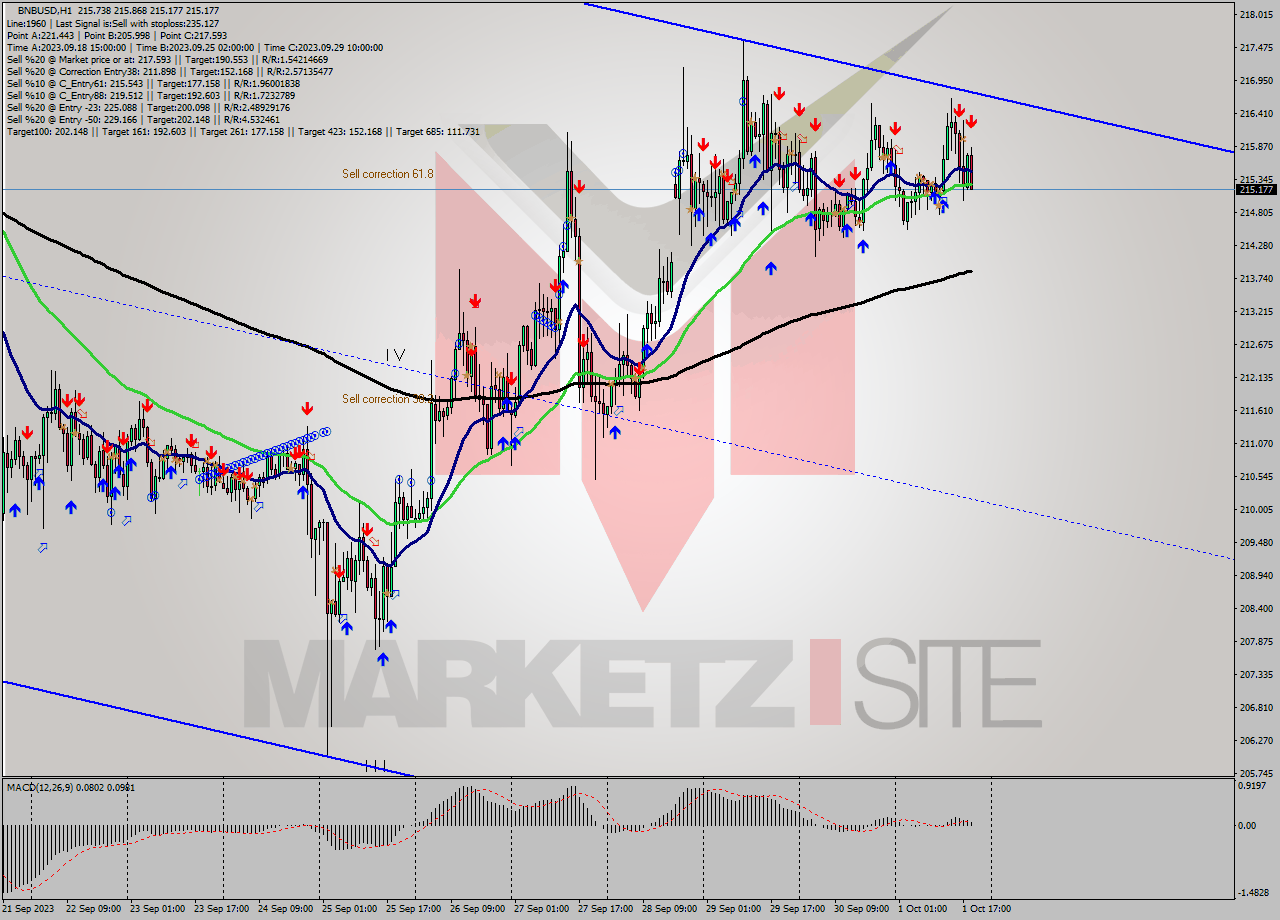Click the '29 Sep 01:00' time label
This screenshot has width=1280, height=920.
coord(736,909)
